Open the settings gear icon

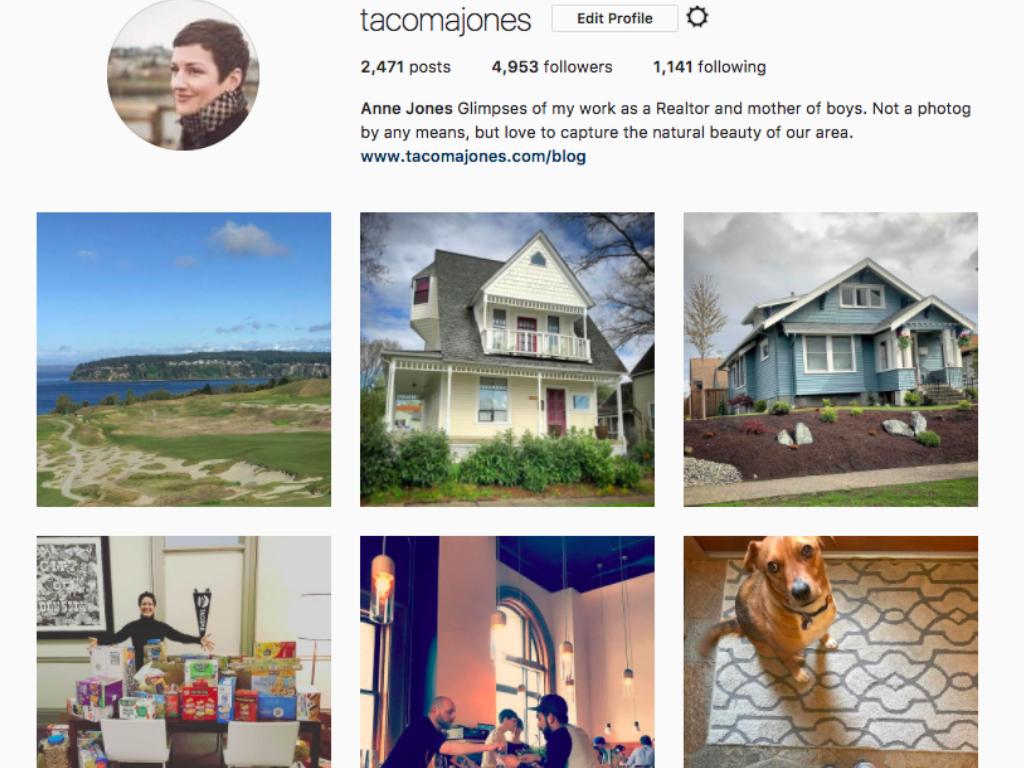click(697, 17)
